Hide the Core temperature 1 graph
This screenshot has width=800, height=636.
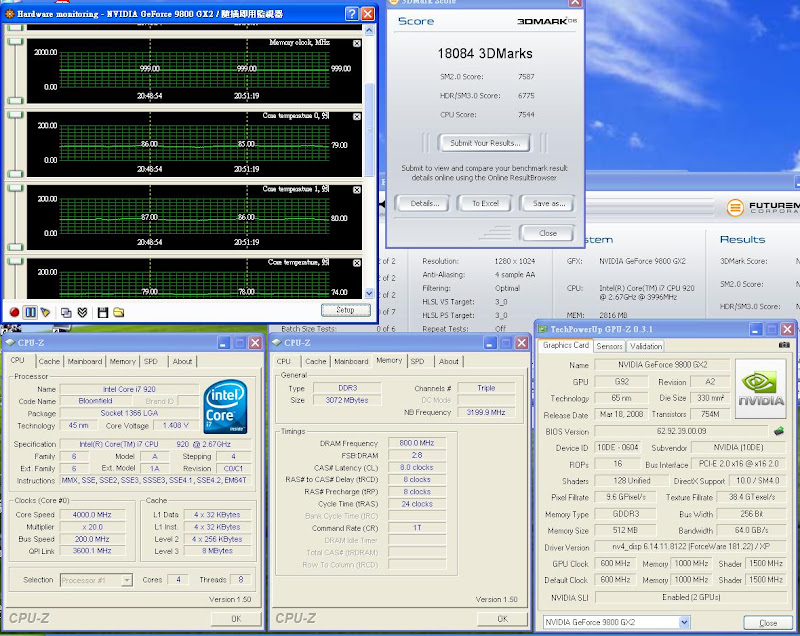click(x=357, y=190)
